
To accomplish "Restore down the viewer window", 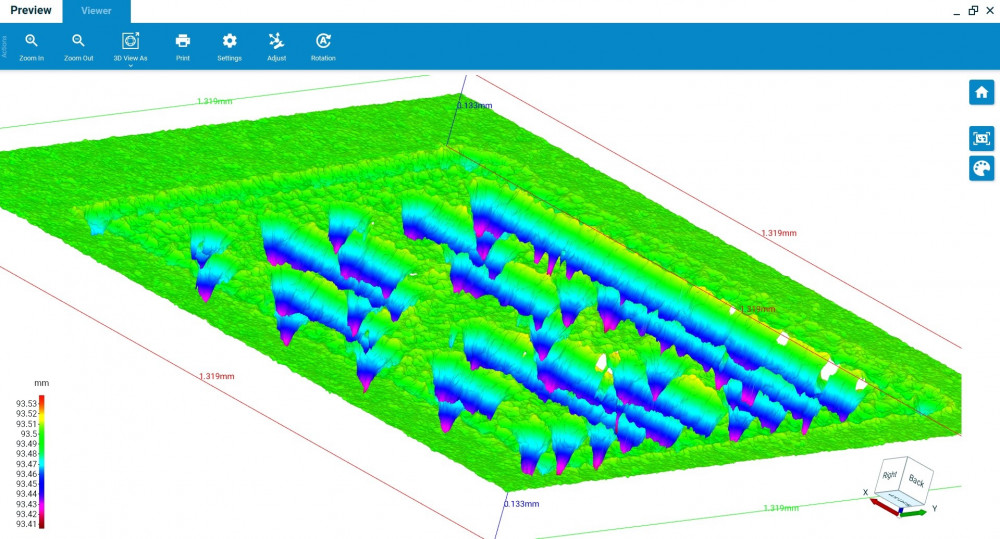I will pos(973,10).
